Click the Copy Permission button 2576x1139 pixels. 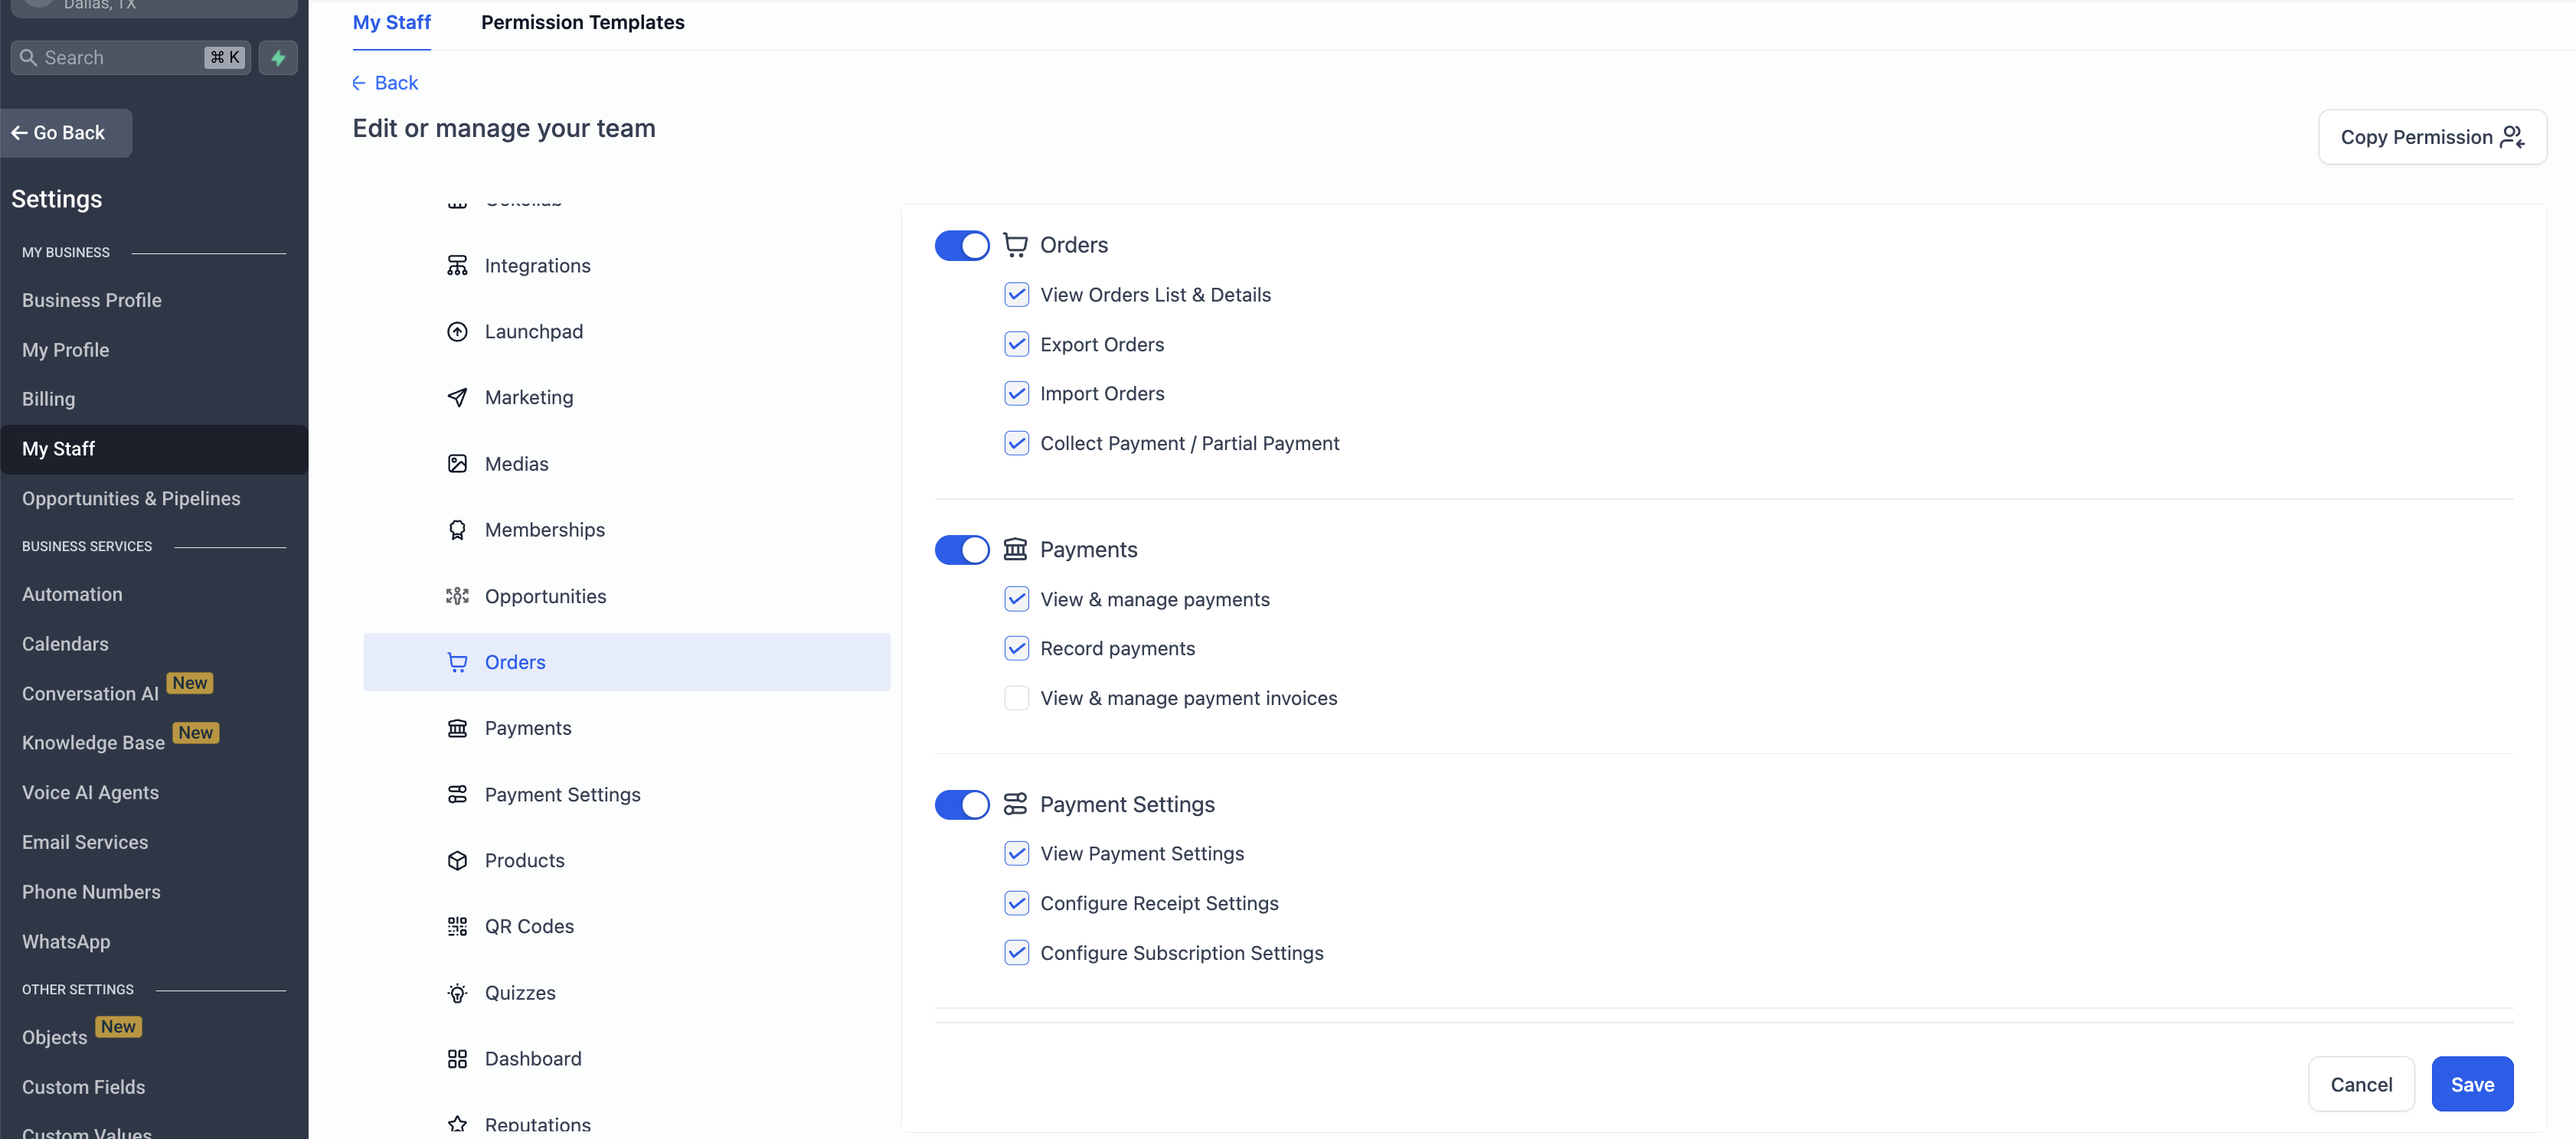point(2431,137)
